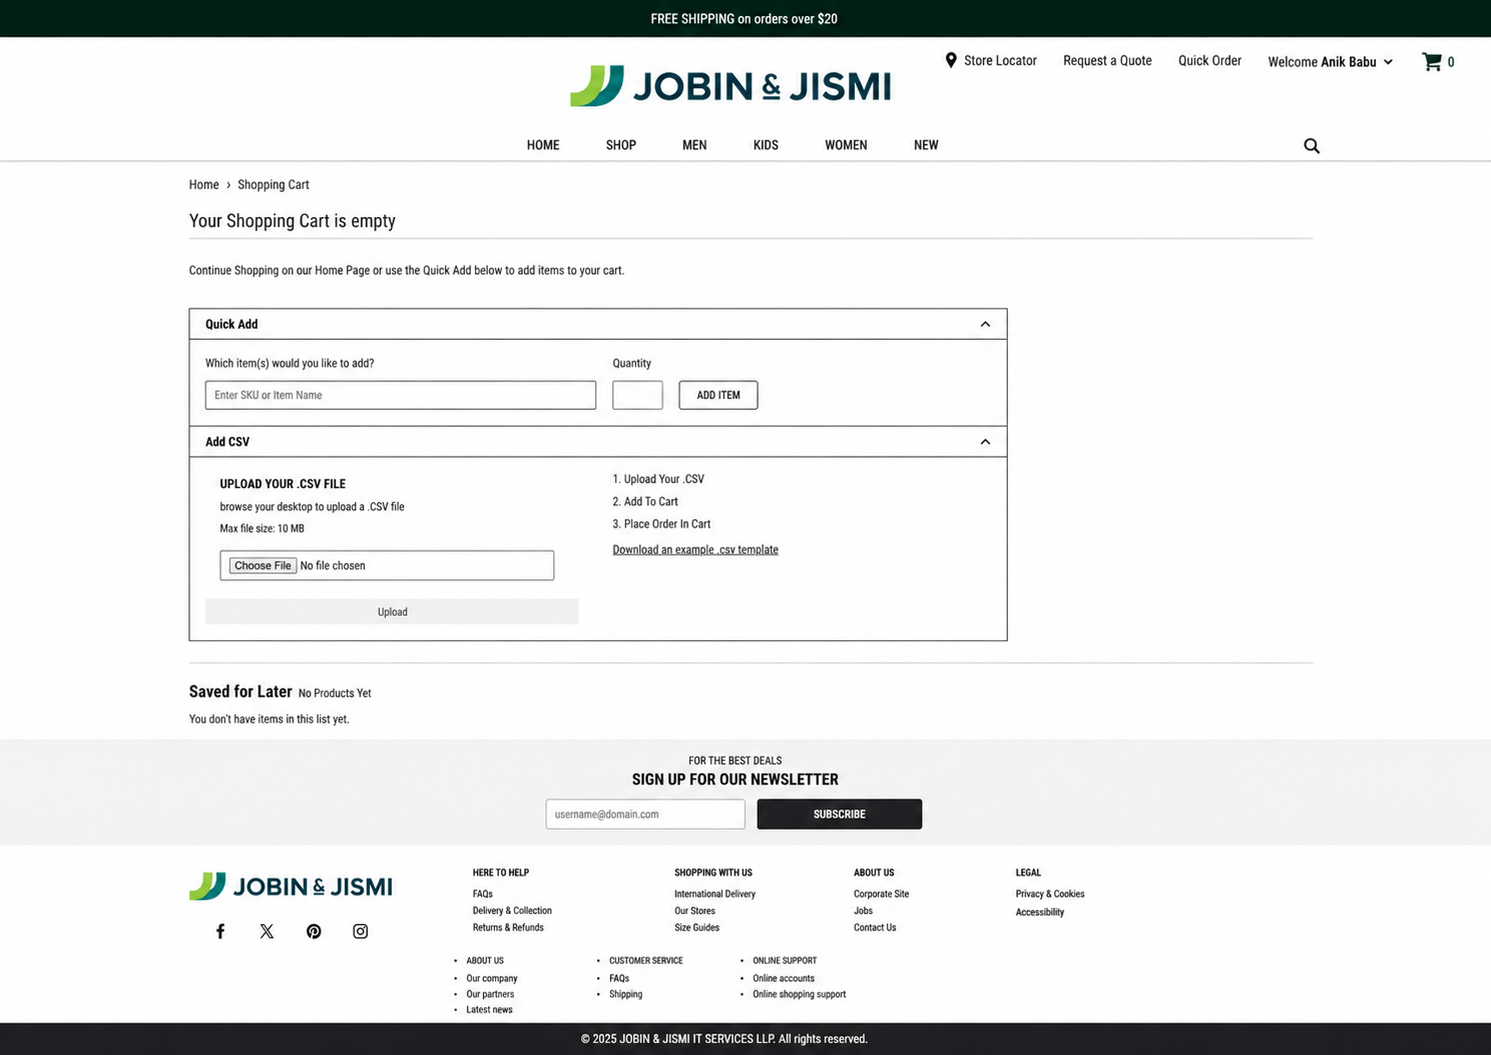Click the SUBSCRIBE newsletter button
Screen dimensions: 1491x1055
tap(839, 814)
